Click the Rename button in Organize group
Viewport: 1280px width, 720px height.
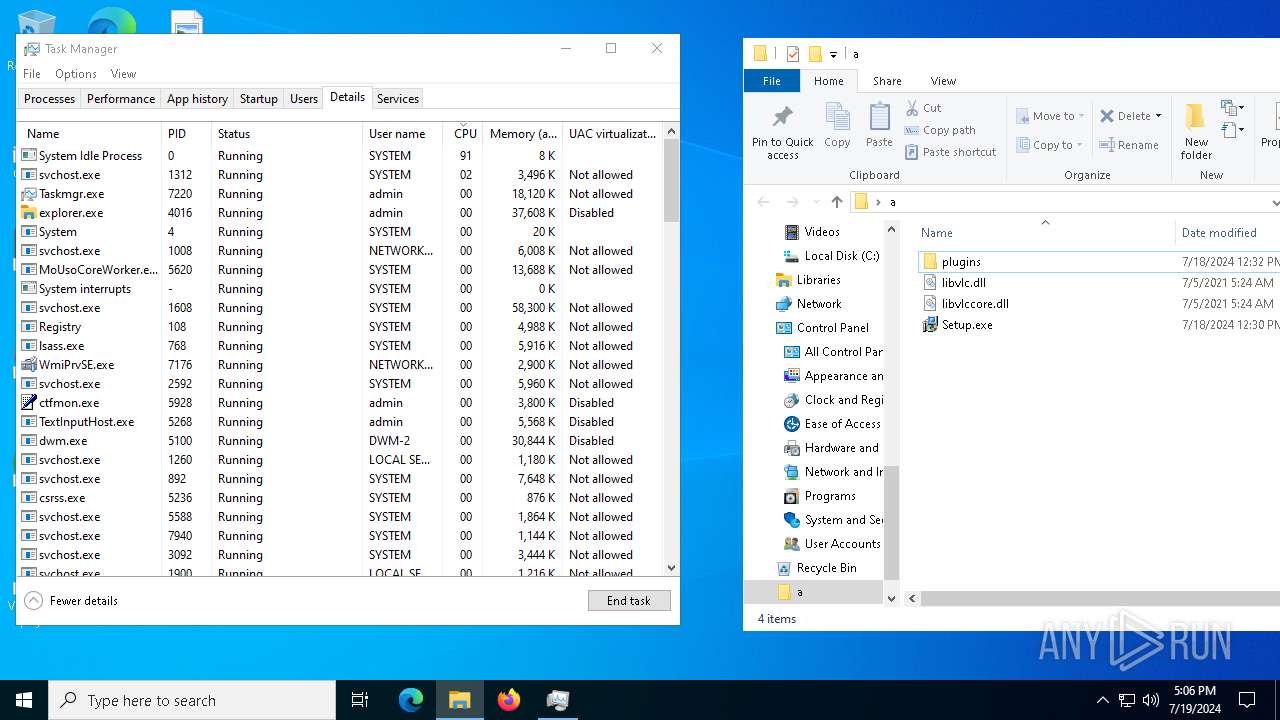[1129, 145]
